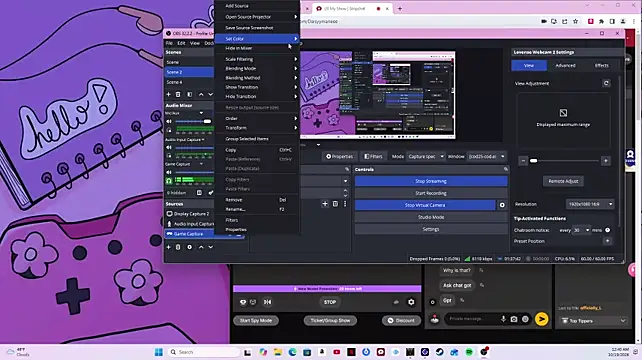Click the Windows Start button

coord(159,352)
